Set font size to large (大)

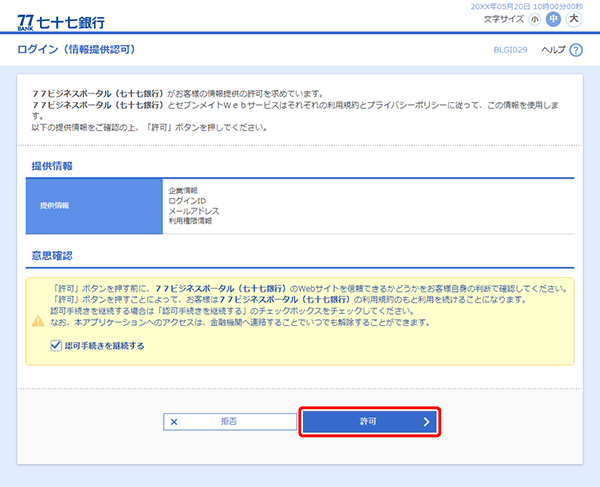[x=574, y=19]
